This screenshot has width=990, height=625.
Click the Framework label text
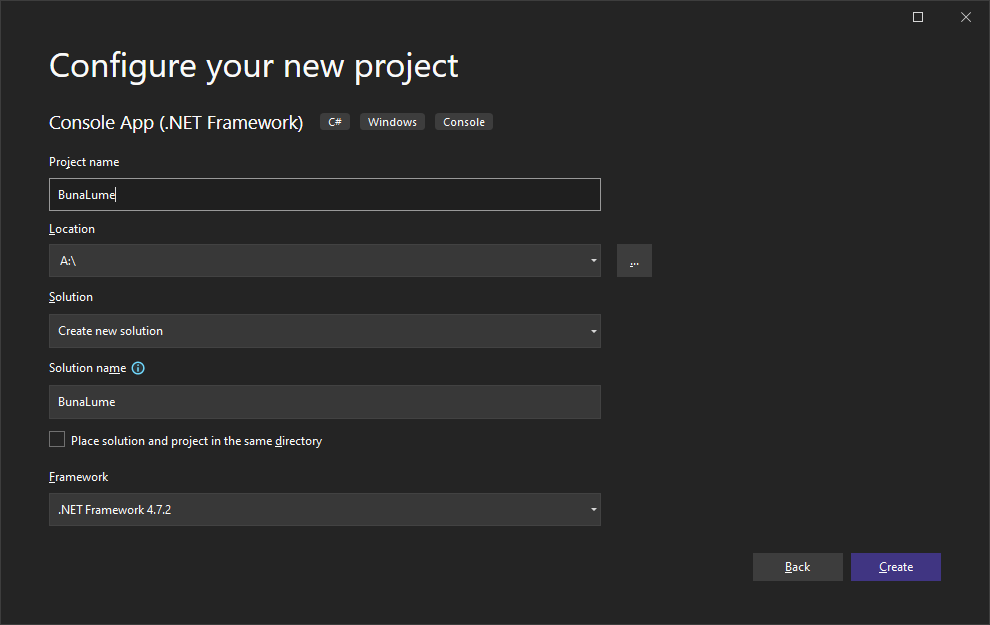[x=78, y=477]
